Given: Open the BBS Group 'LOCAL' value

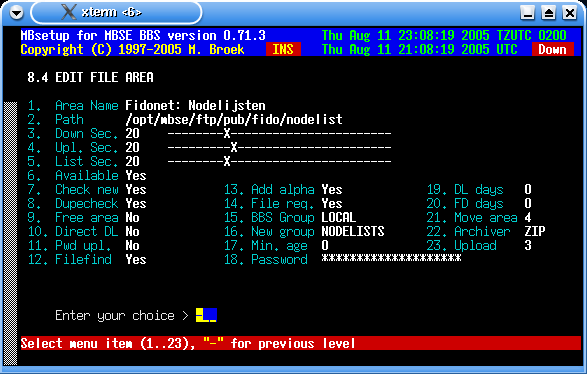Looking at the screenshot, I should pos(339,218).
